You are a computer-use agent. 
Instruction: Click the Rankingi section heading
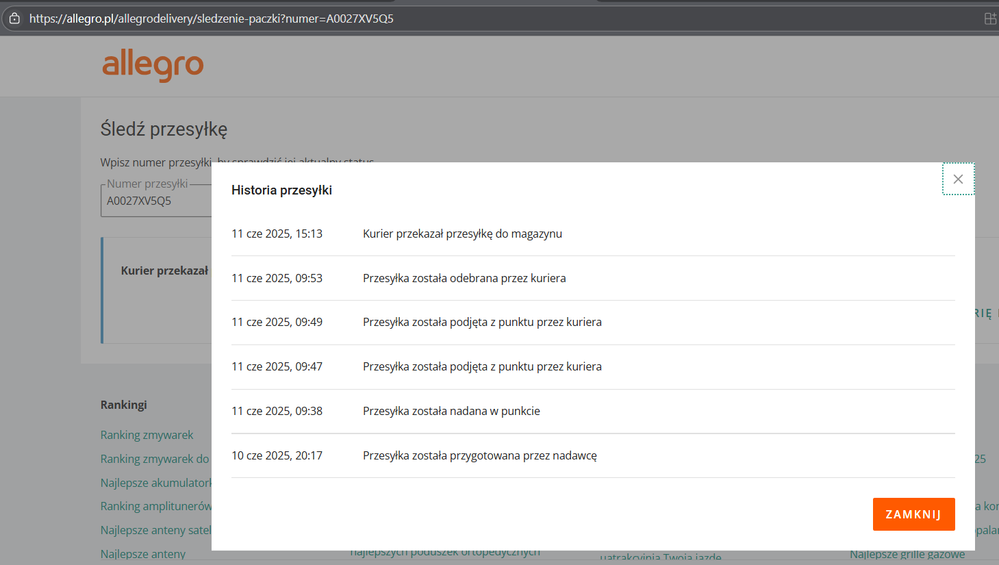pyautogui.click(x=124, y=405)
